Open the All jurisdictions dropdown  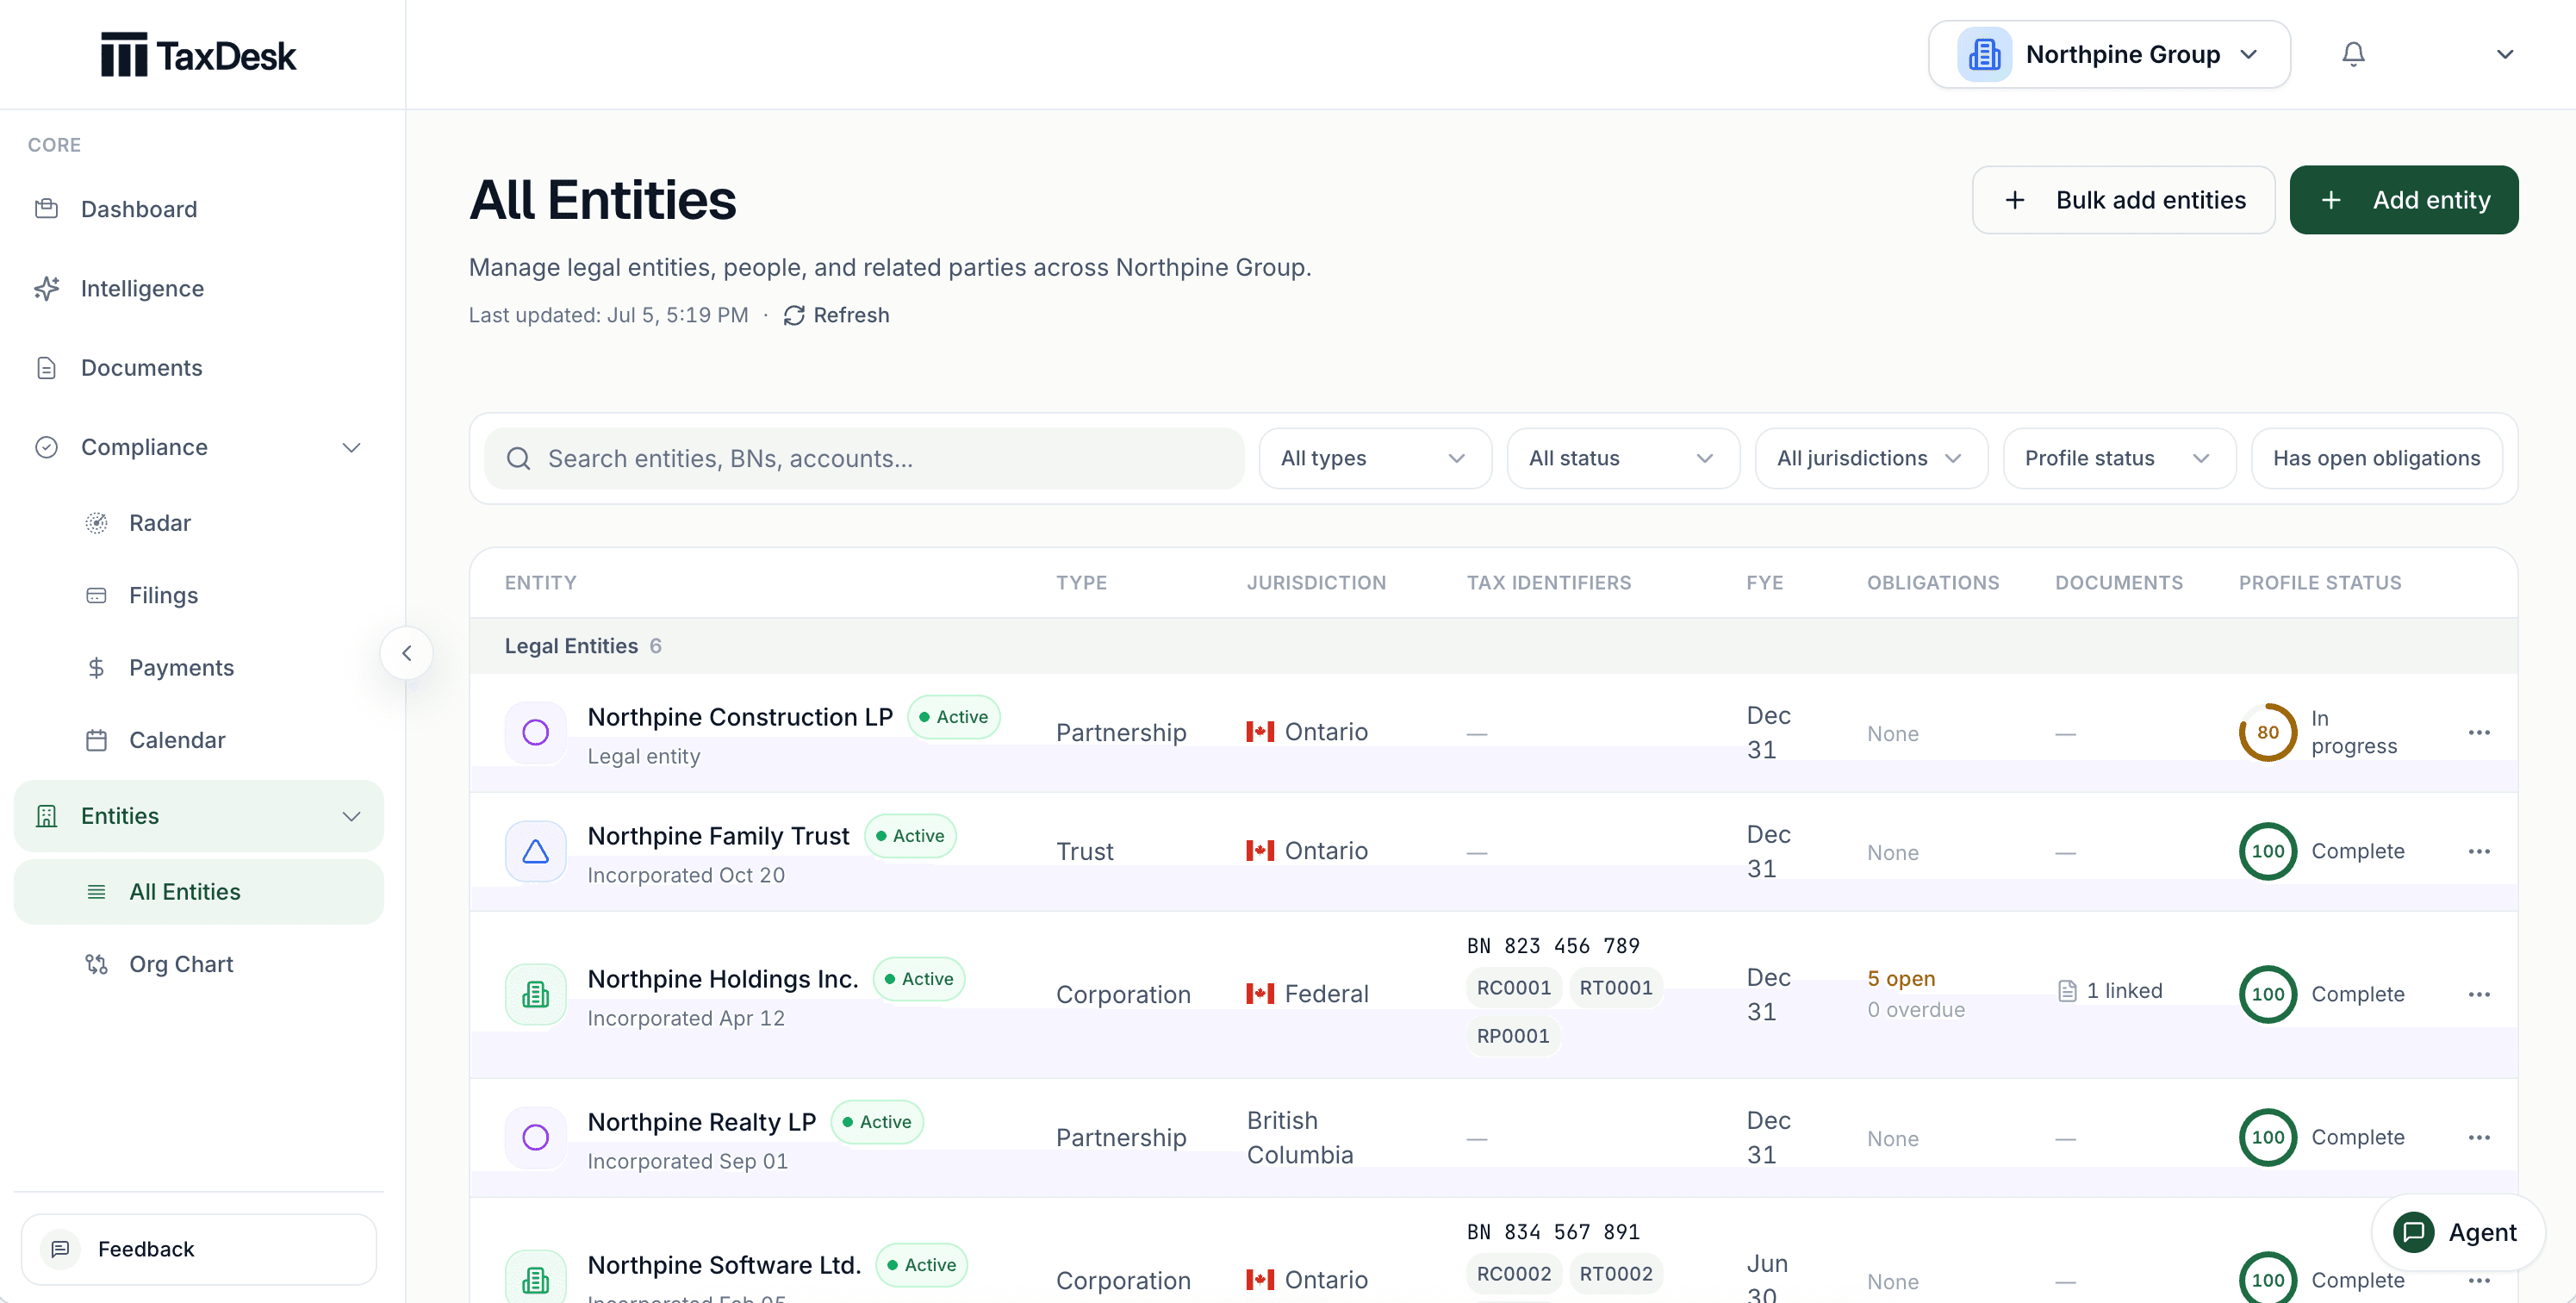[1871, 459]
